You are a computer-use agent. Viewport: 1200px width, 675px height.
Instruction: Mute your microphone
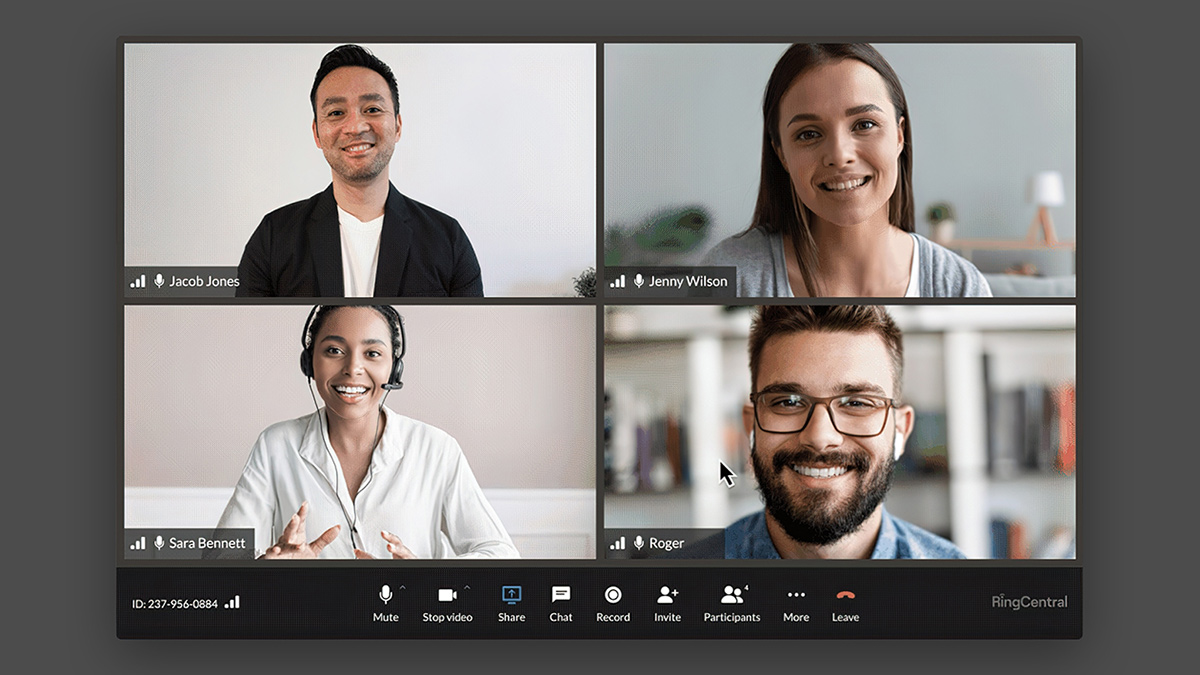pyautogui.click(x=385, y=594)
